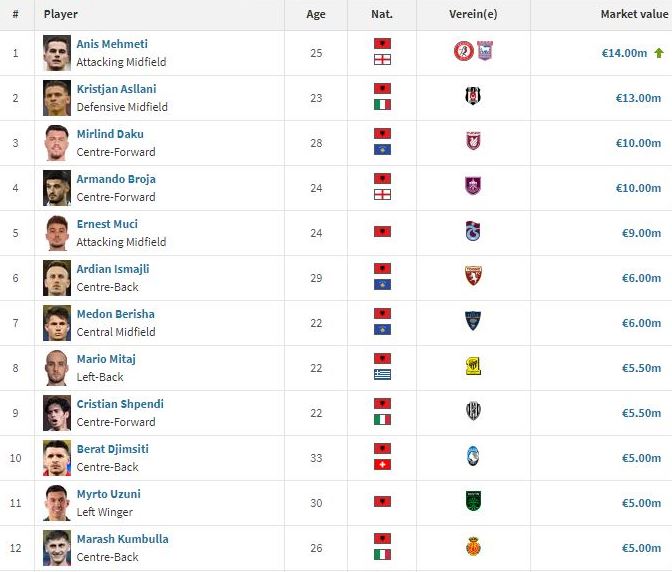Image resolution: width=672 pixels, height=572 pixels.
Task: Open the club crest beside Ernest Muci
Action: pyautogui.click(x=473, y=232)
